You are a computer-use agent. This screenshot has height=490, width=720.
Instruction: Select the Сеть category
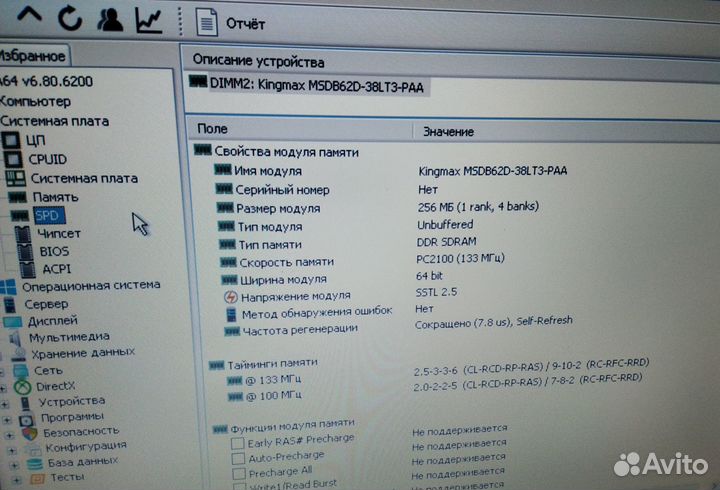coord(48,370)
